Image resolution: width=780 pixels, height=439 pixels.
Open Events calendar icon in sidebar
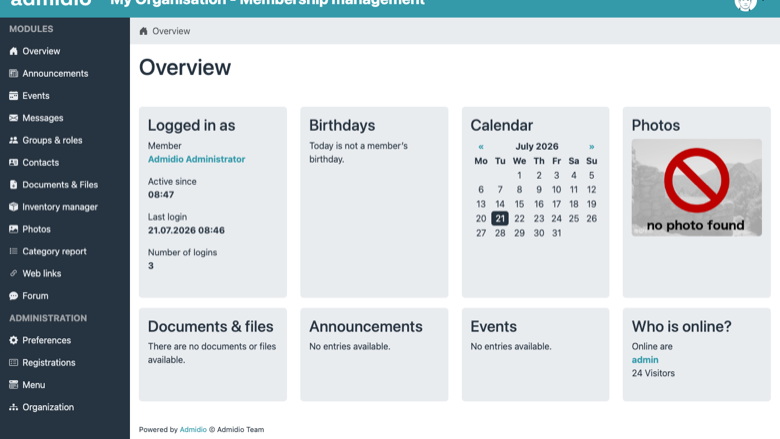[13, 95]
